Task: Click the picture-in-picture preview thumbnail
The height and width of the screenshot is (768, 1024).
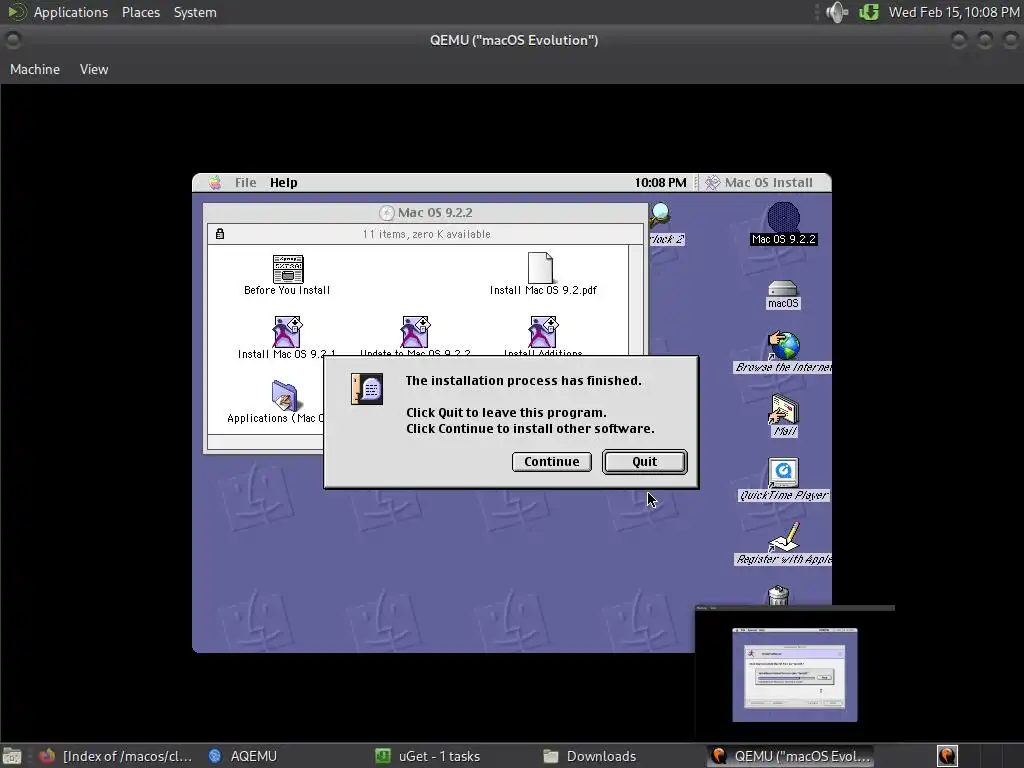Action: 795,673
